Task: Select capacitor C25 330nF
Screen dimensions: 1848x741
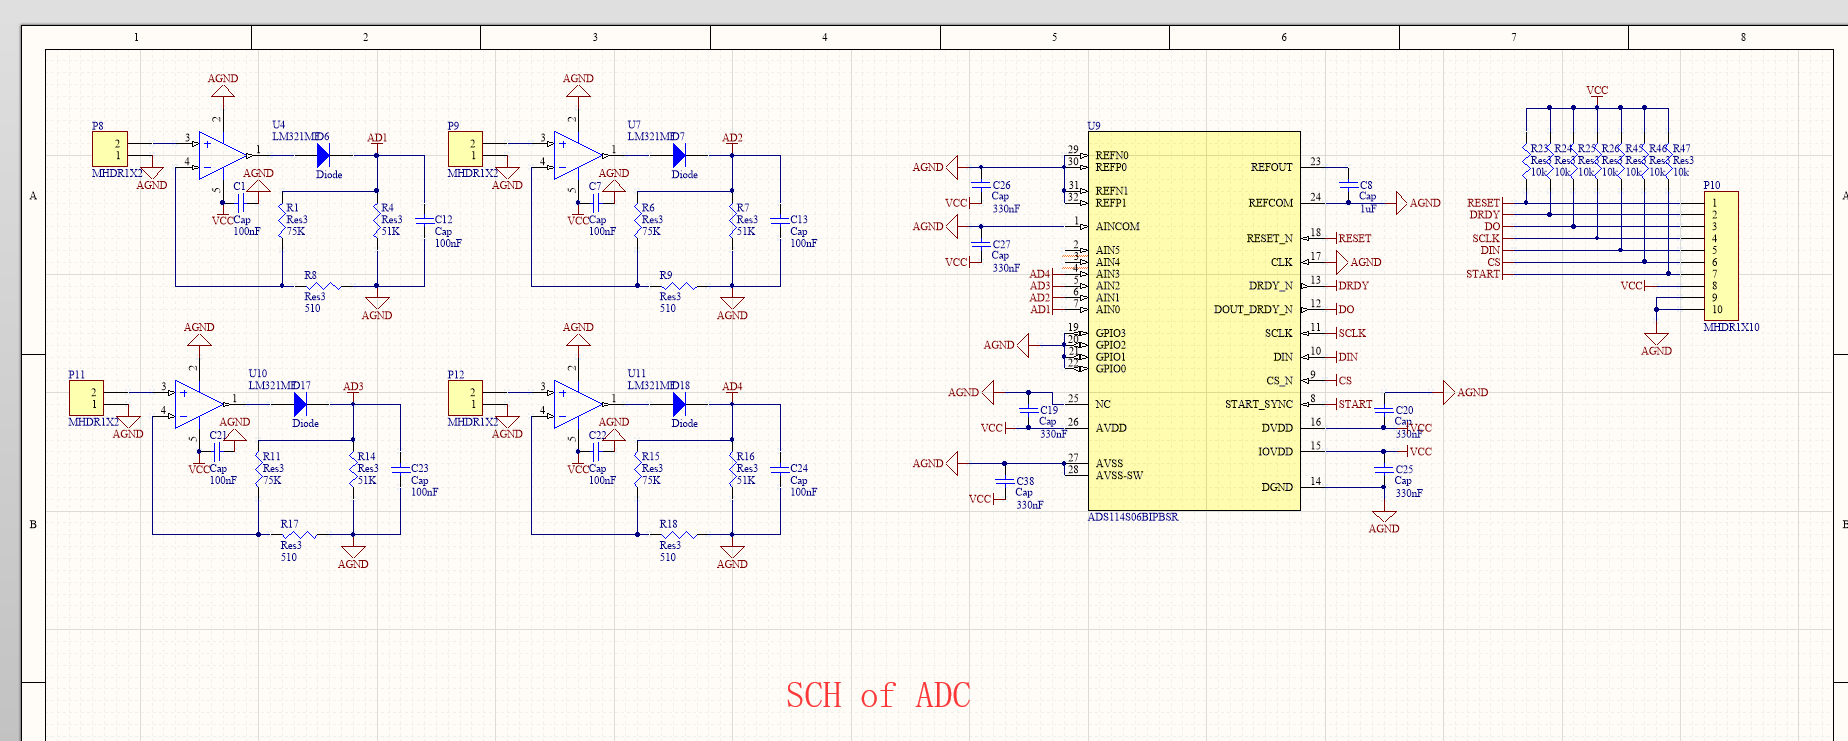Action: pos(1384,469)
